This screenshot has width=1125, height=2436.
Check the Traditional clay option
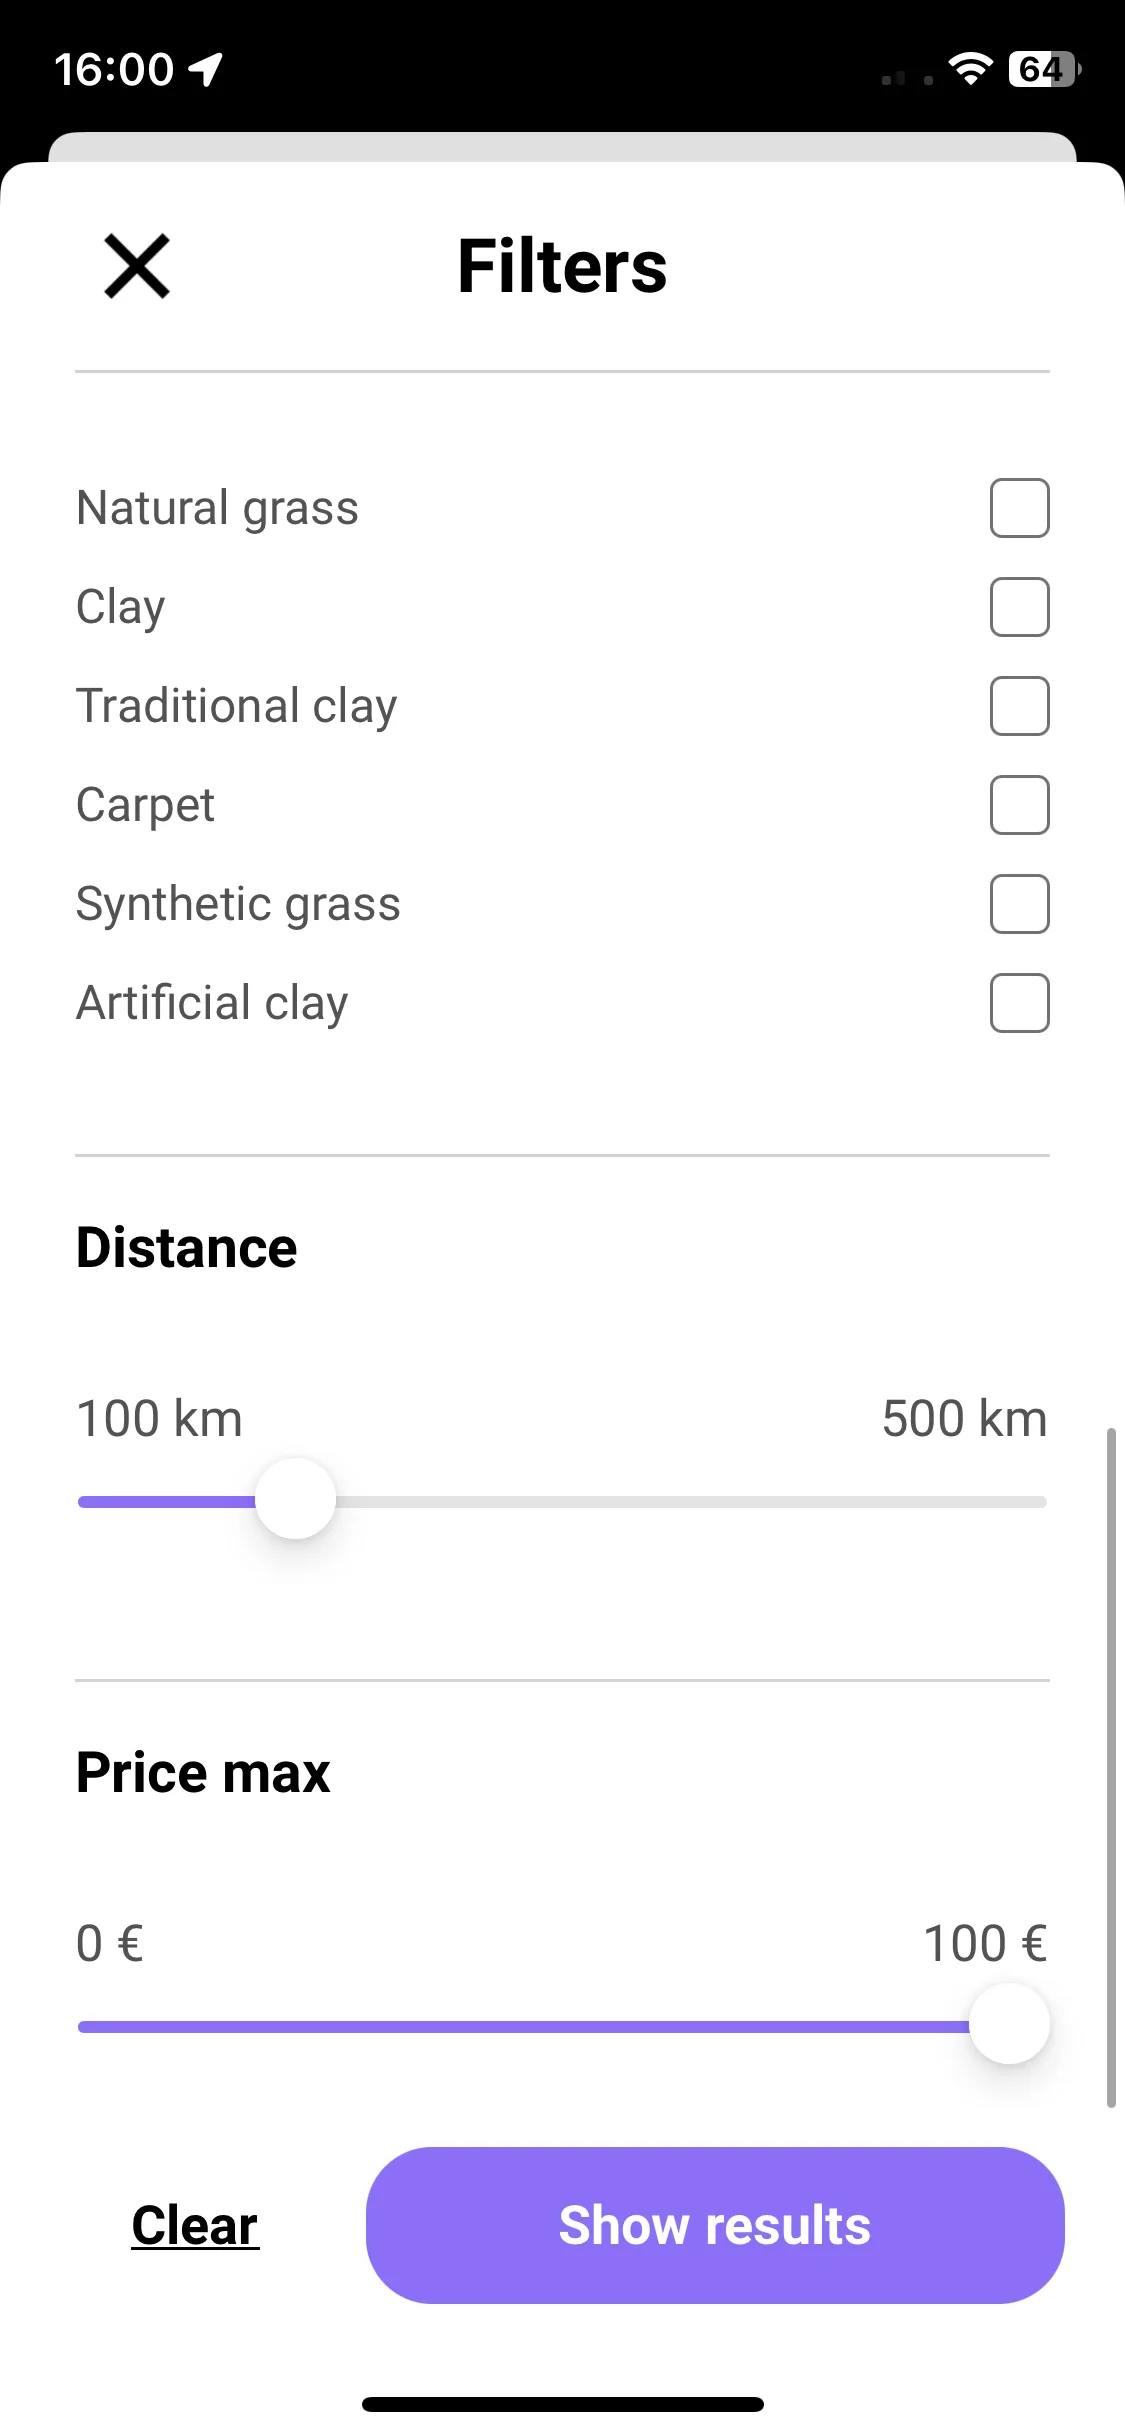[1019, 706]
